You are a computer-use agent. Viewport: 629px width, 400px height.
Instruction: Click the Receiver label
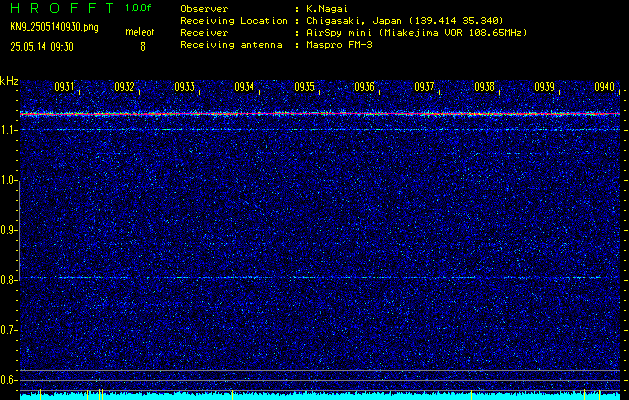tap(204, 32)
